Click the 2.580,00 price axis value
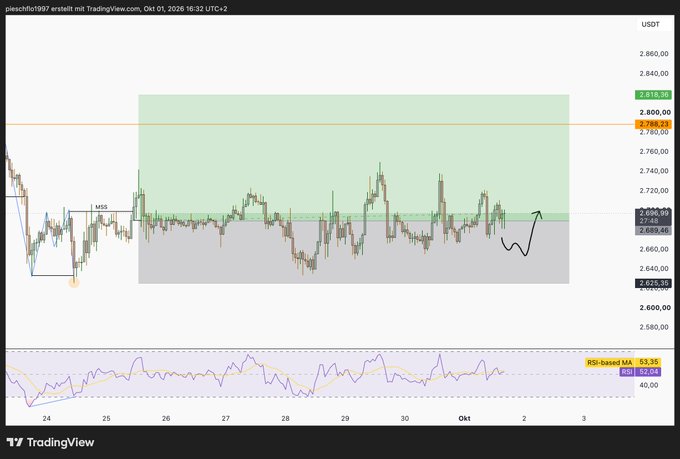The height and width of the screenshot is (459, 680). tap(654, 327)
